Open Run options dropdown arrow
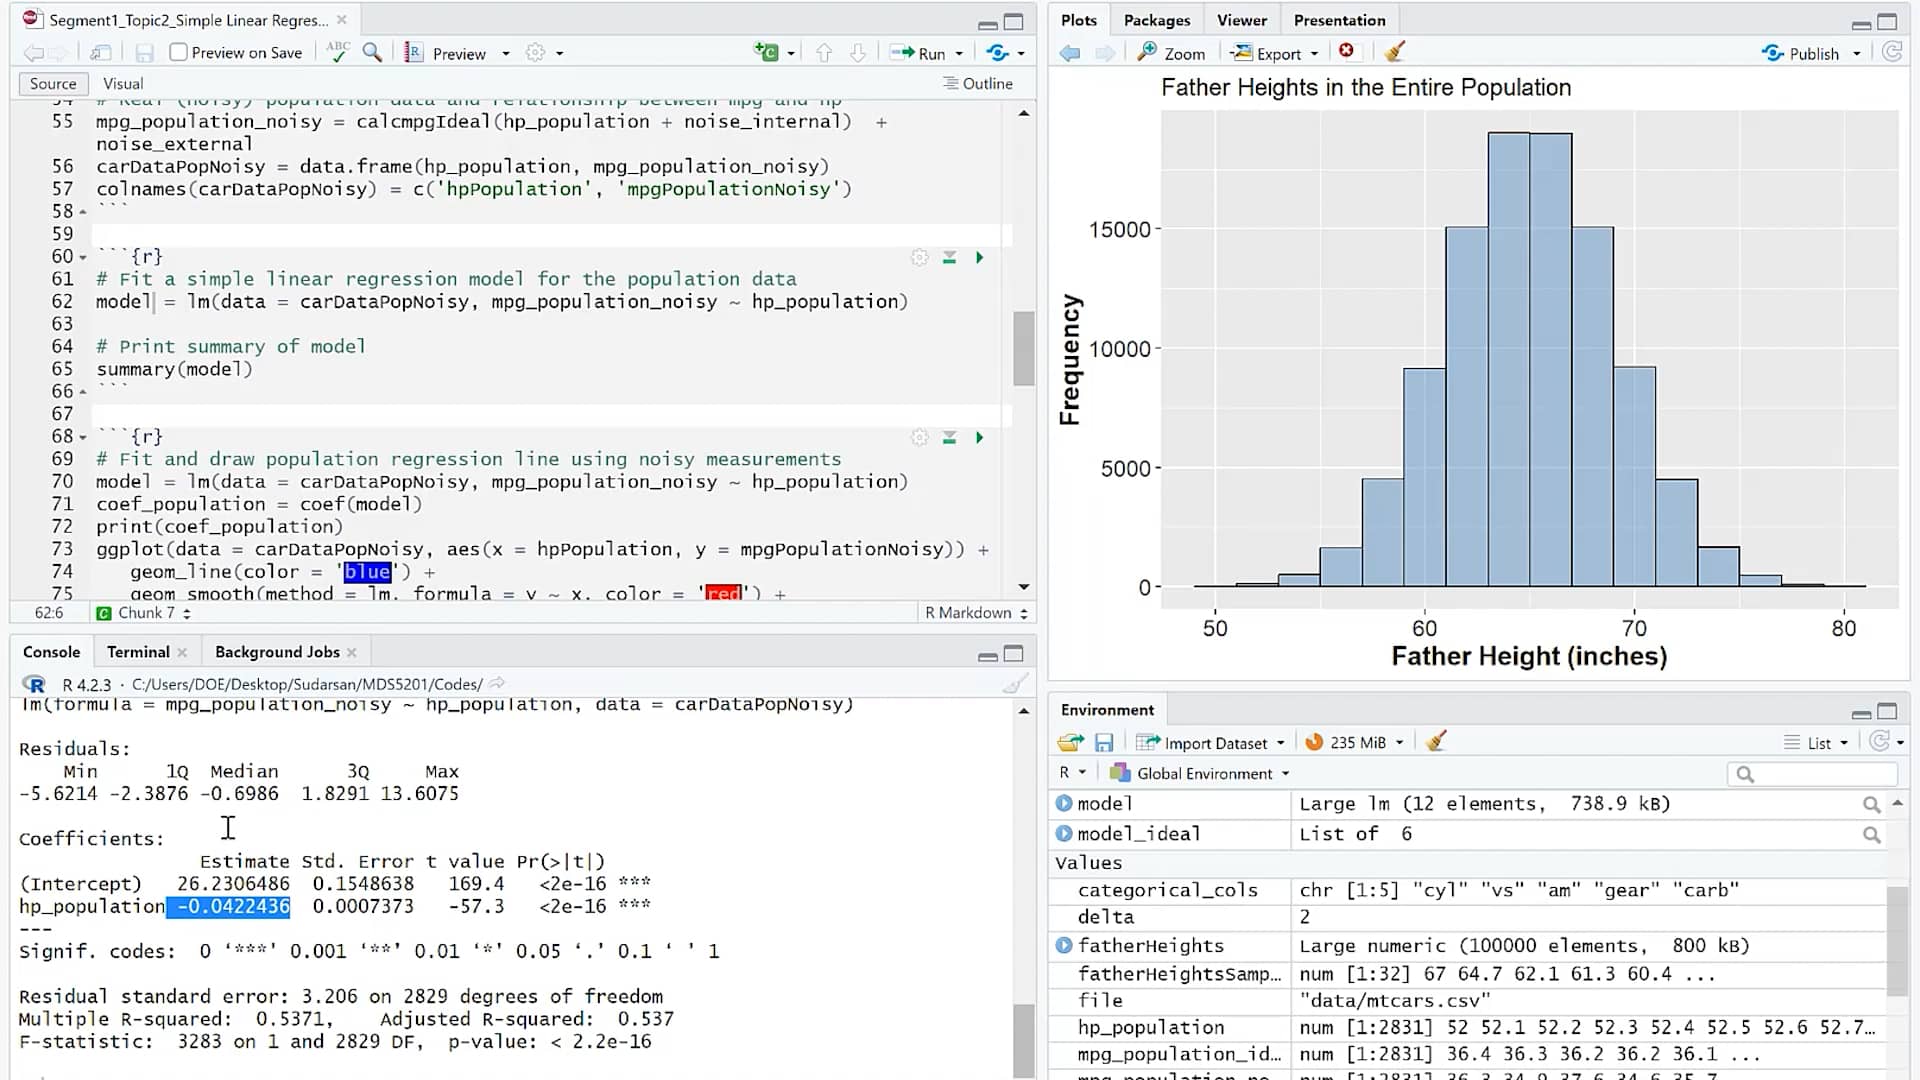 [959, 53]
